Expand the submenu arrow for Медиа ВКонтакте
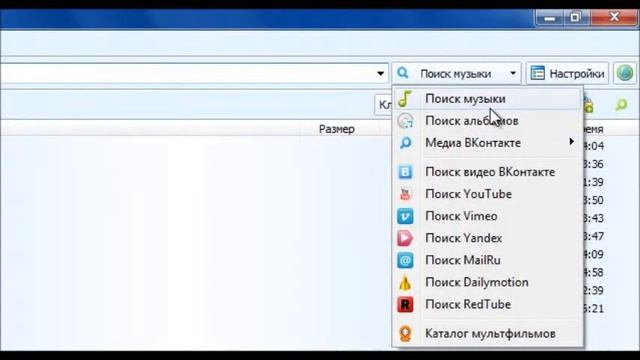Screen dimensions: 640x360 pos(571,142)
